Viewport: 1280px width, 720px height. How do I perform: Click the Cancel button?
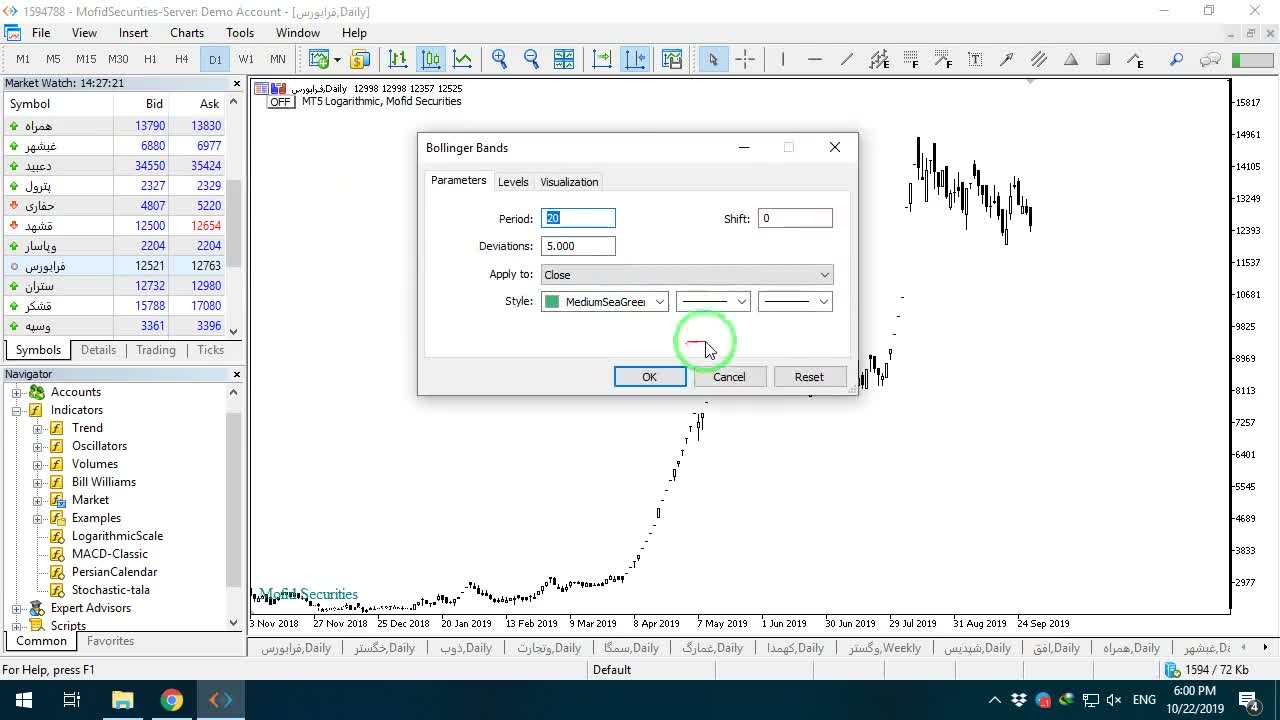pyautogui.click(x=729, y=377)
